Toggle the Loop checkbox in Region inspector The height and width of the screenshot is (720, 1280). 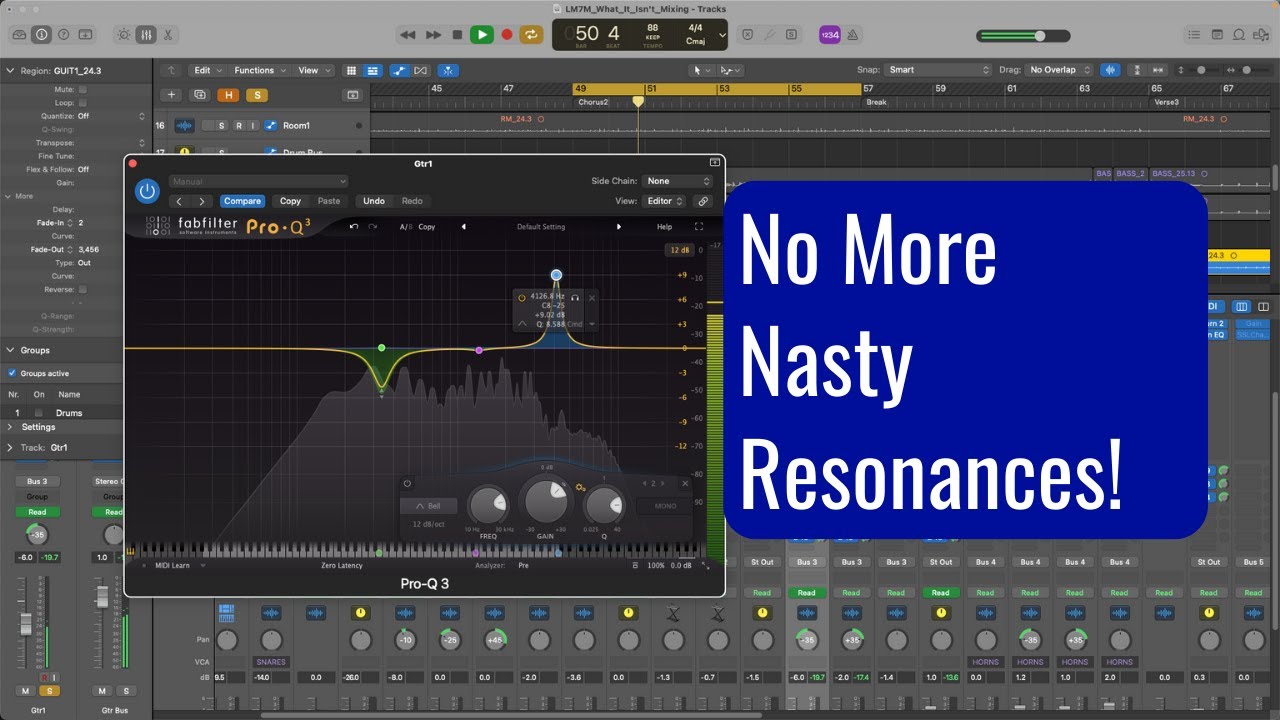coord(83,102)
